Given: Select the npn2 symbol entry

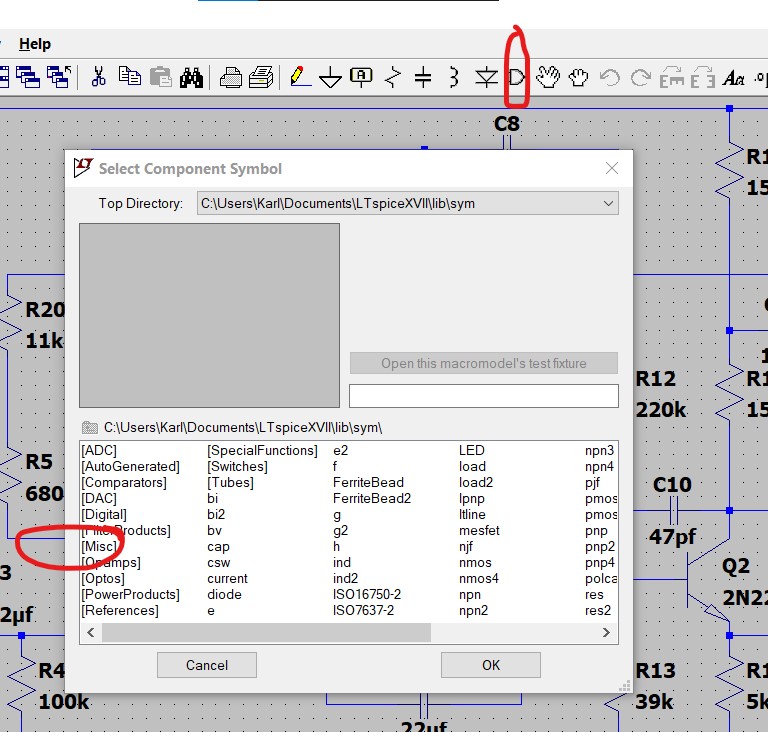Looking at the screenshot, I should (473, 610).
